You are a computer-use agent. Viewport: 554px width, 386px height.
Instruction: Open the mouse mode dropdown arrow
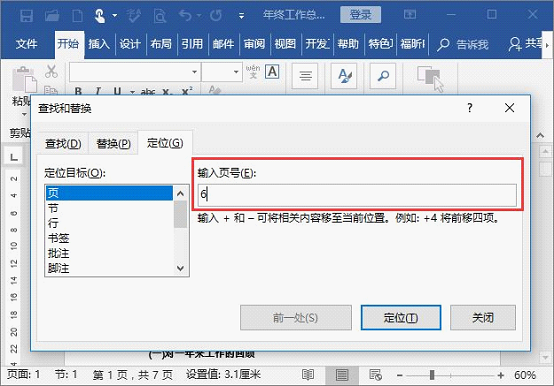pyautogui.click(x=114, y=16)
